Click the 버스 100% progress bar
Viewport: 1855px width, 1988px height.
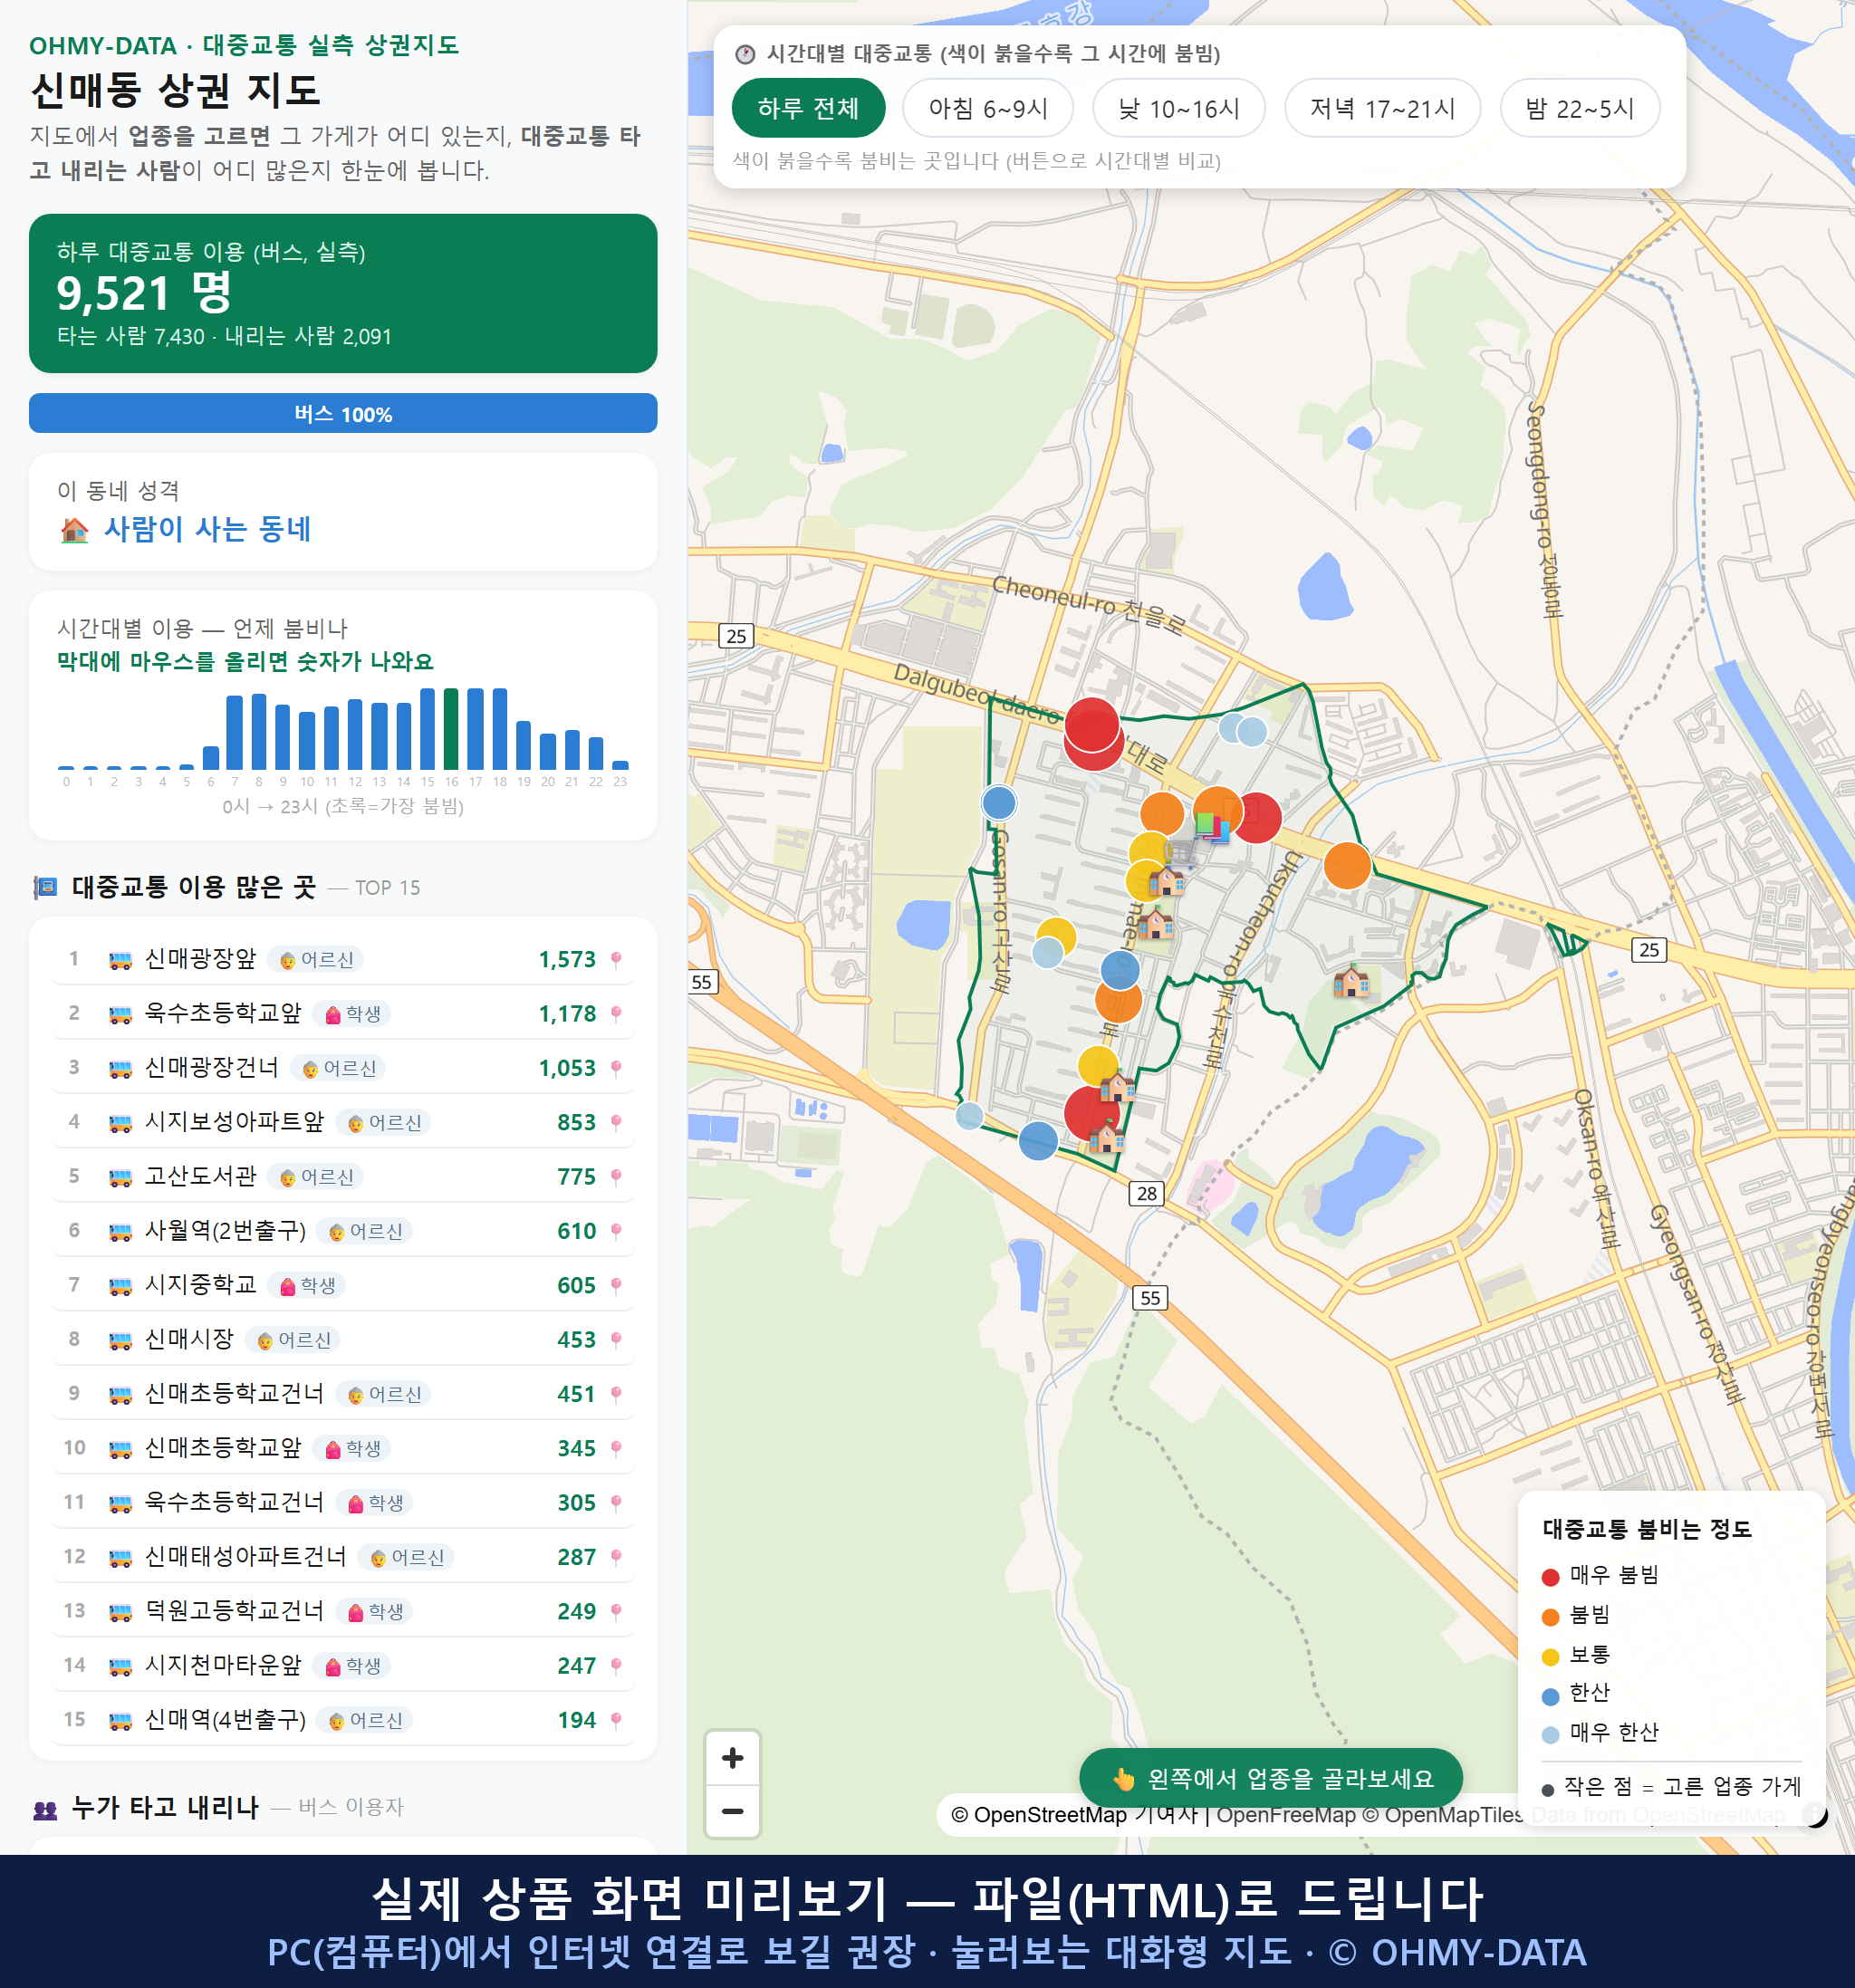click(343, 413)
